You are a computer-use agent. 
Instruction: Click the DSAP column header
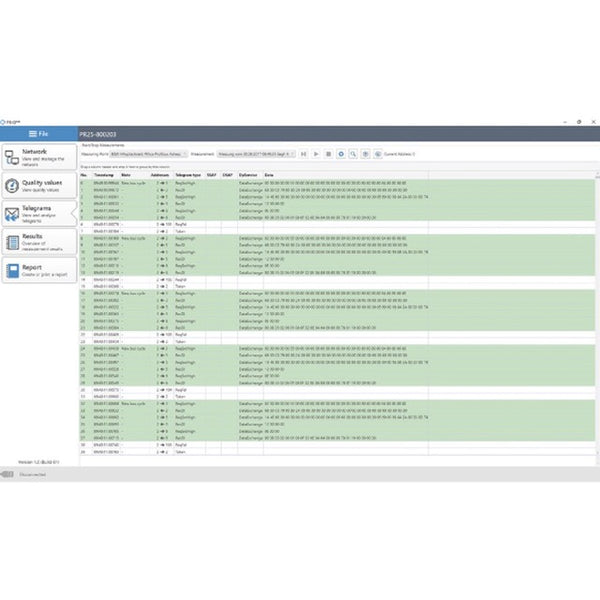pyautogui.click(x=229, y=175)
